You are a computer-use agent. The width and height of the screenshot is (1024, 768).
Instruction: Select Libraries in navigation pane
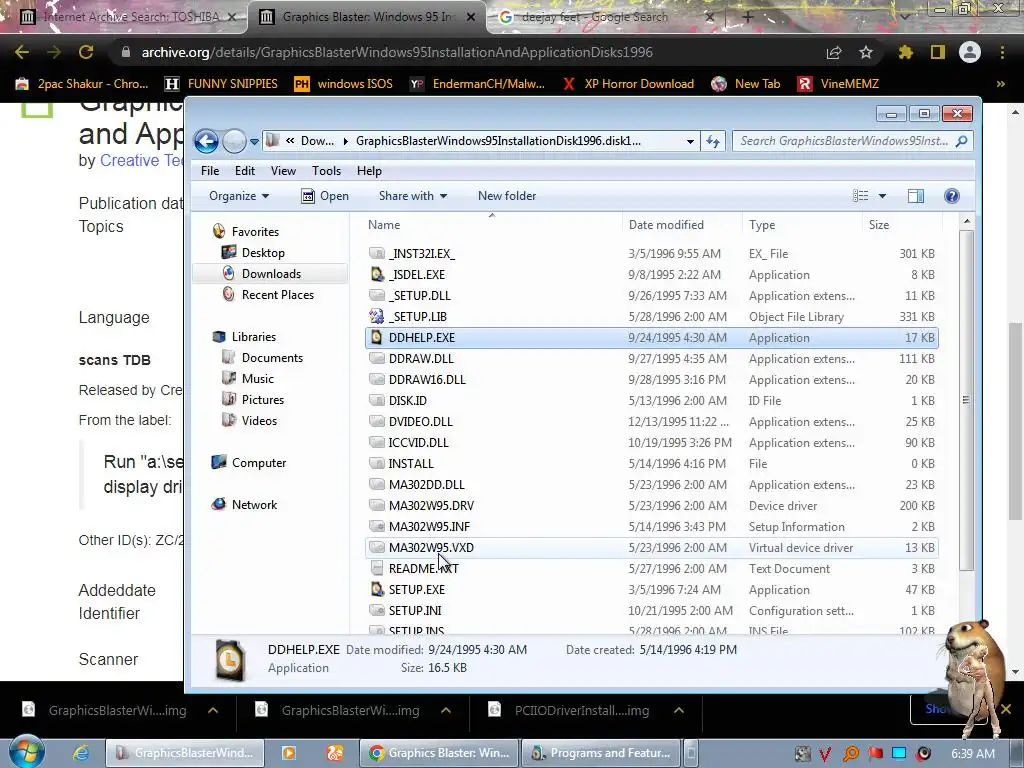point(253,337)
